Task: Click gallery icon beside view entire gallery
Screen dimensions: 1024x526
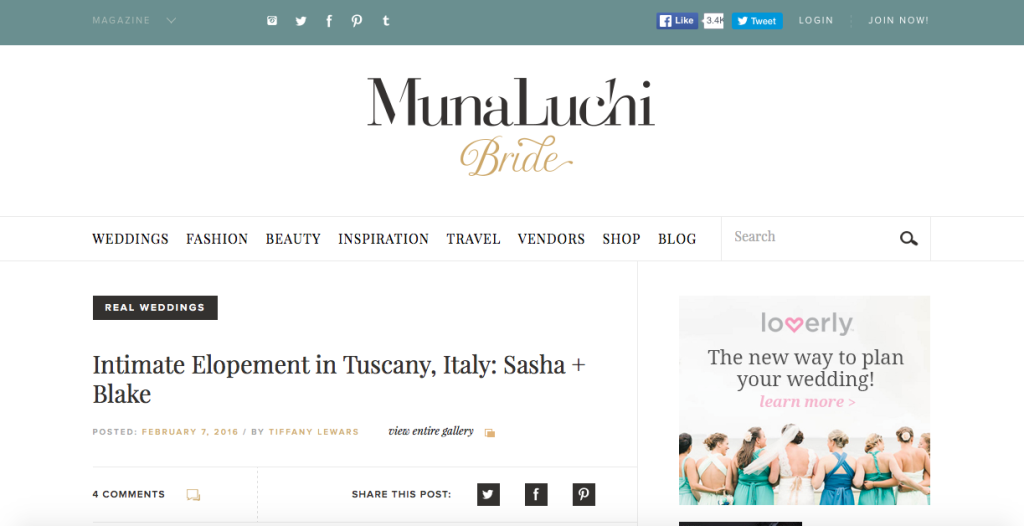Action: click(x=490, y=432)
